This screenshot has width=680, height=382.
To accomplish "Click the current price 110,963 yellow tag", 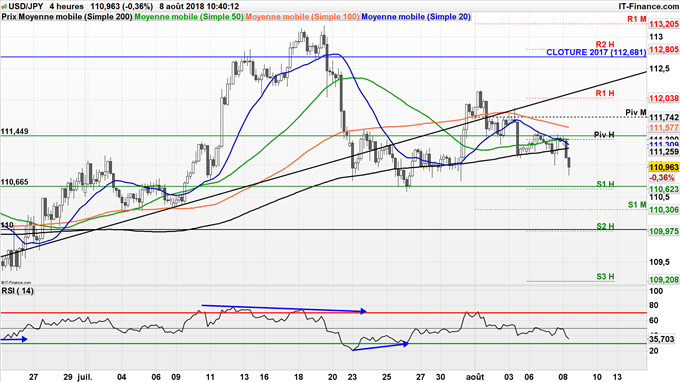I will click(x=664, y=167).
